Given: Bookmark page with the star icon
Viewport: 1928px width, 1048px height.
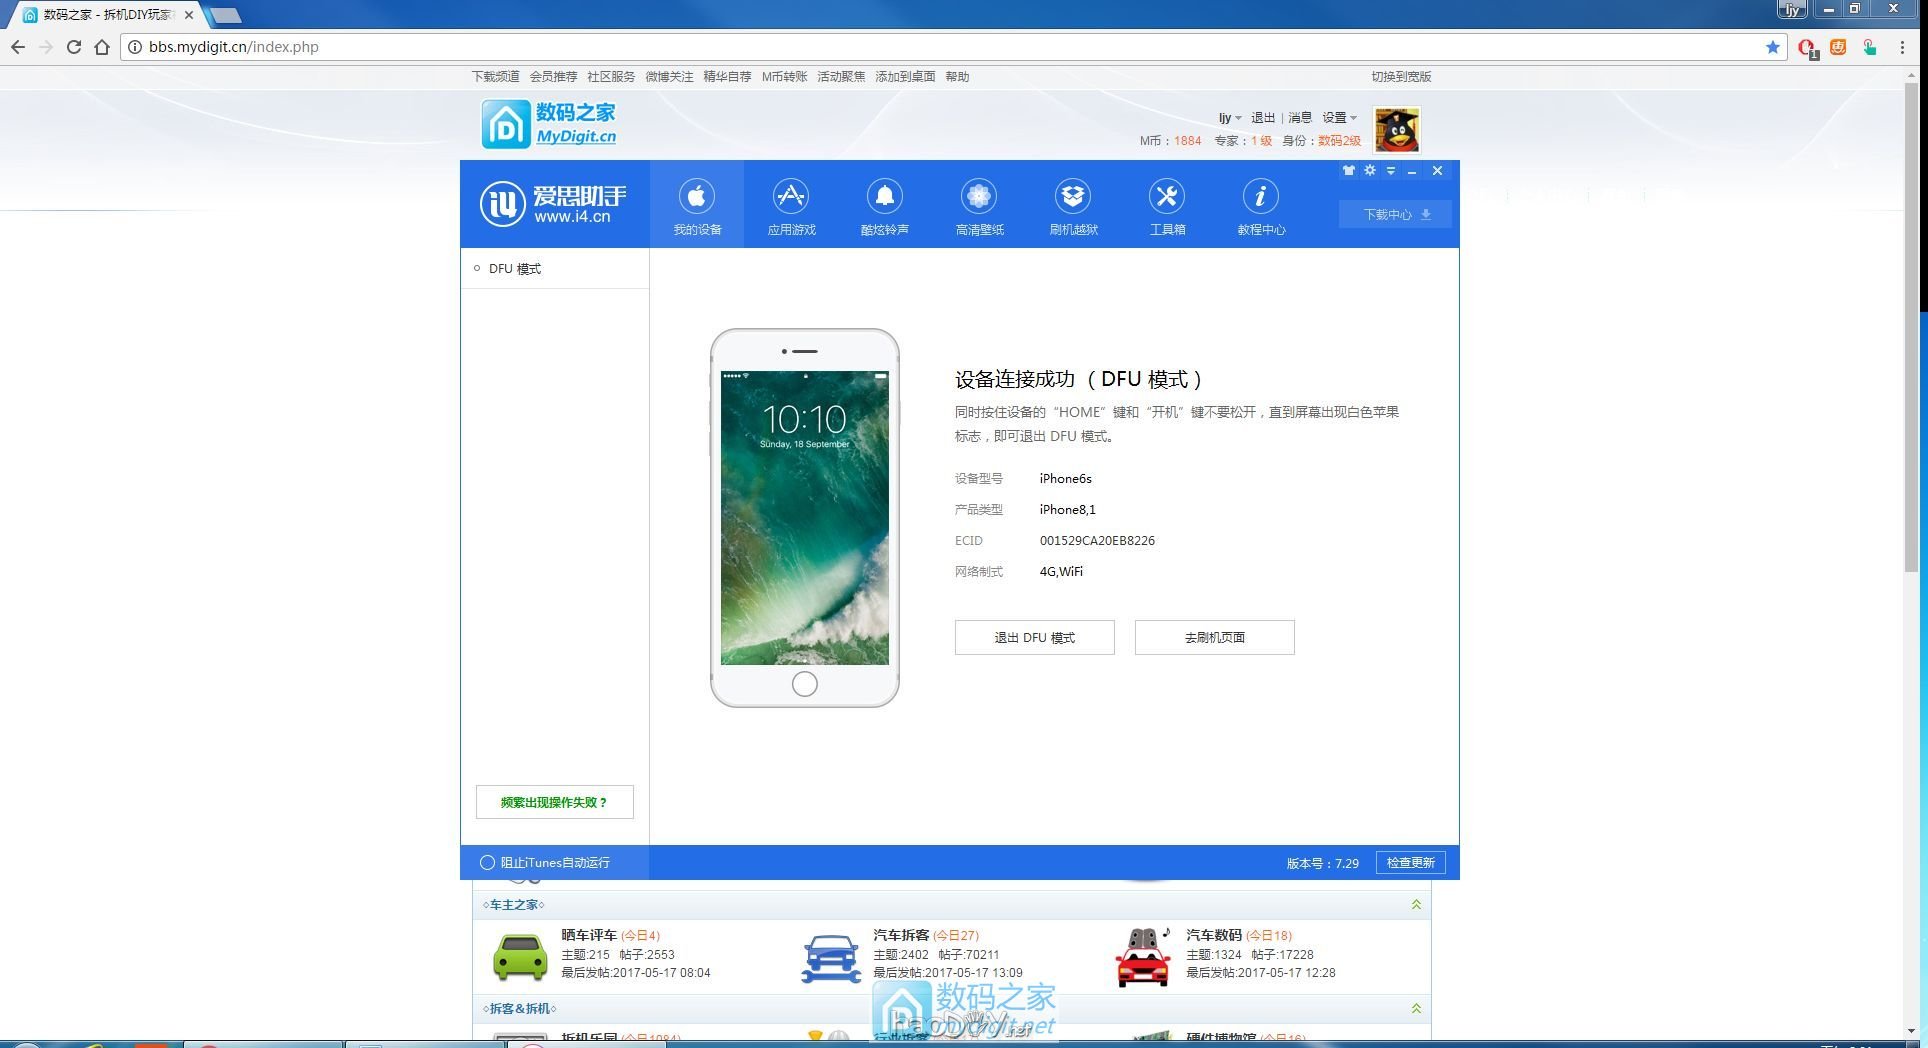Looking at the screenshot, I should click(1773, 47).
